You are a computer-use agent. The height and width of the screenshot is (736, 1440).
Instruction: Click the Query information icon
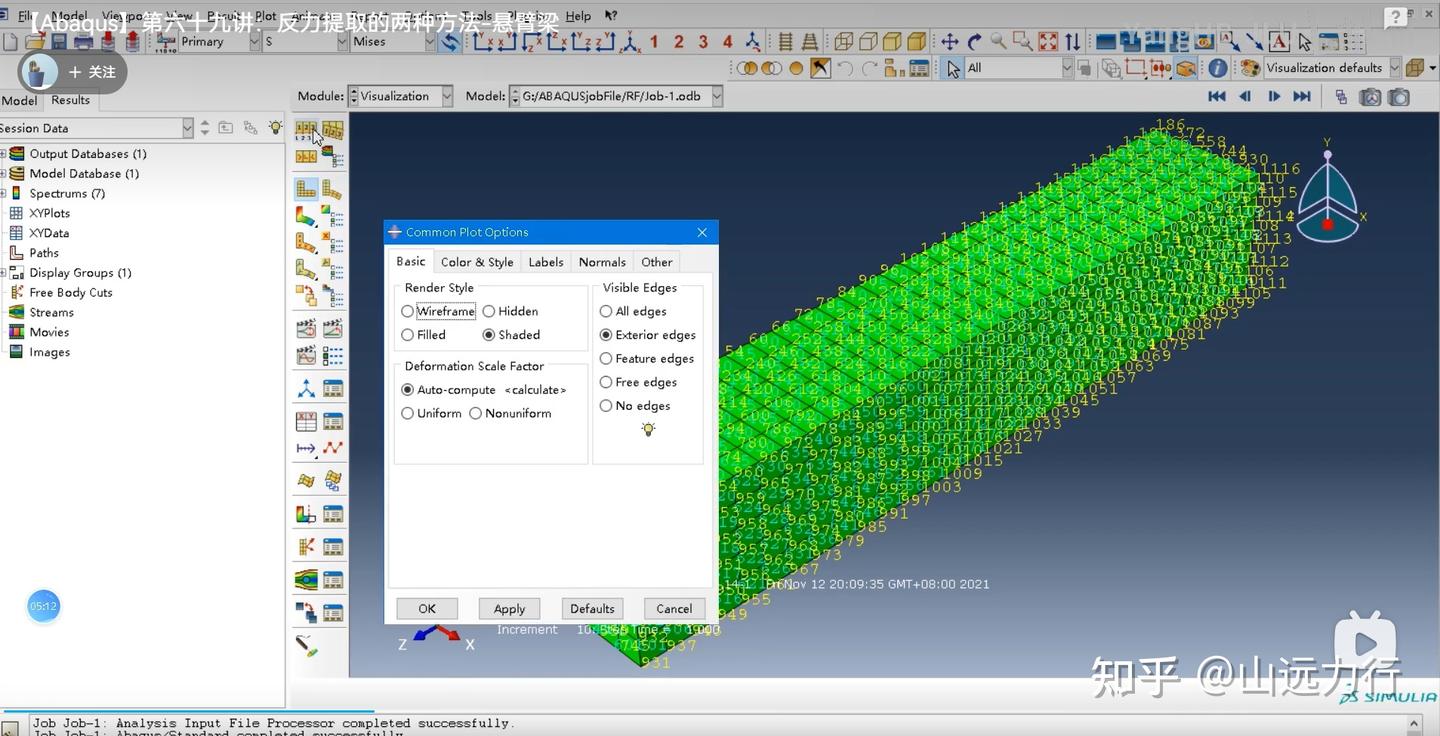coord(1217,68)
